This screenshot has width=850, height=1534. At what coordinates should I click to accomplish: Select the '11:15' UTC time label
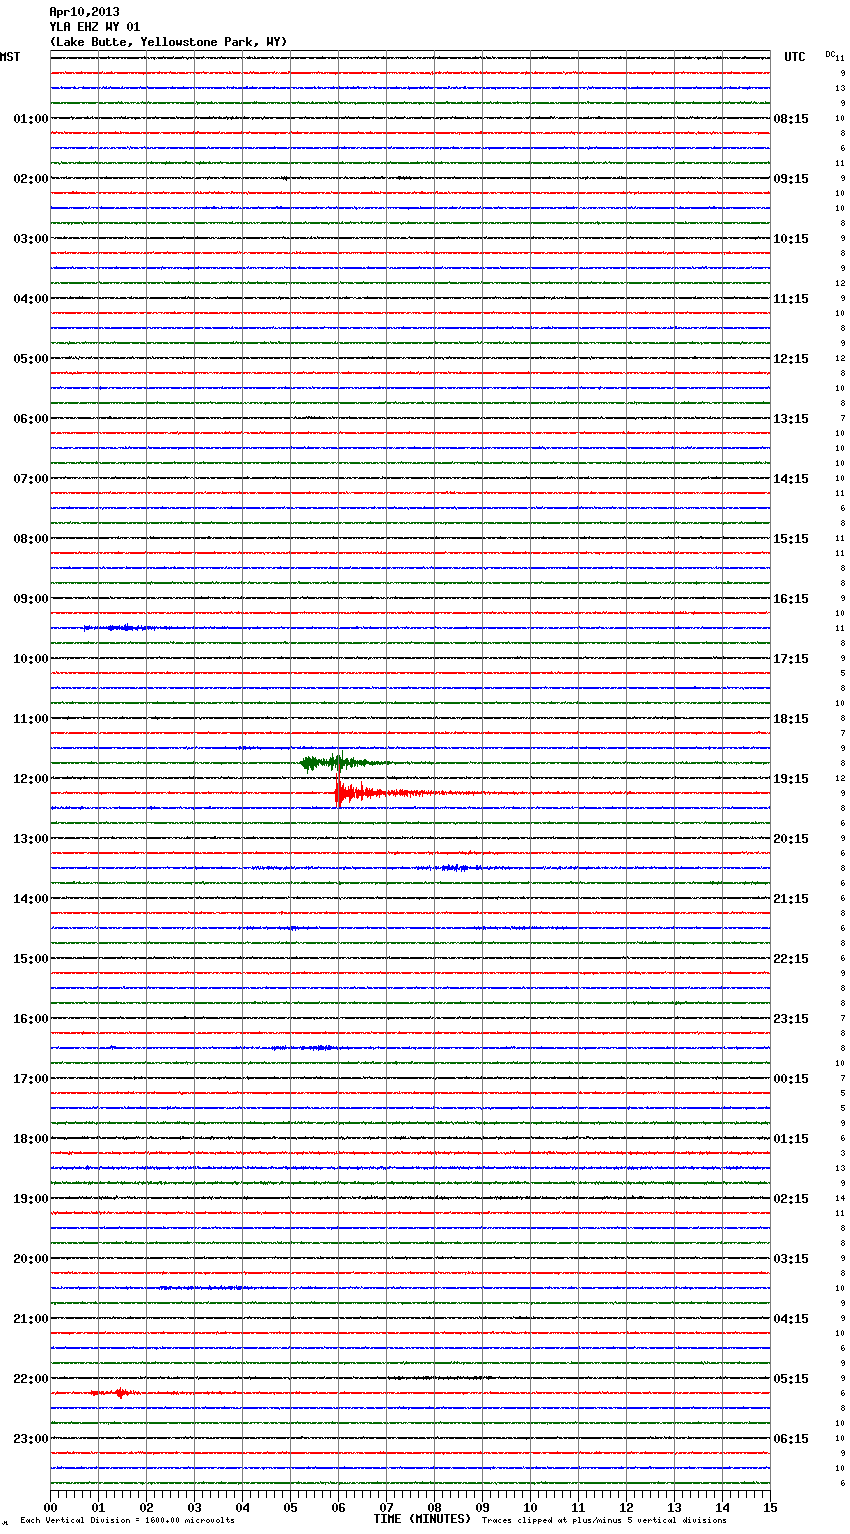pyautogui.click(x=791, y=299)
